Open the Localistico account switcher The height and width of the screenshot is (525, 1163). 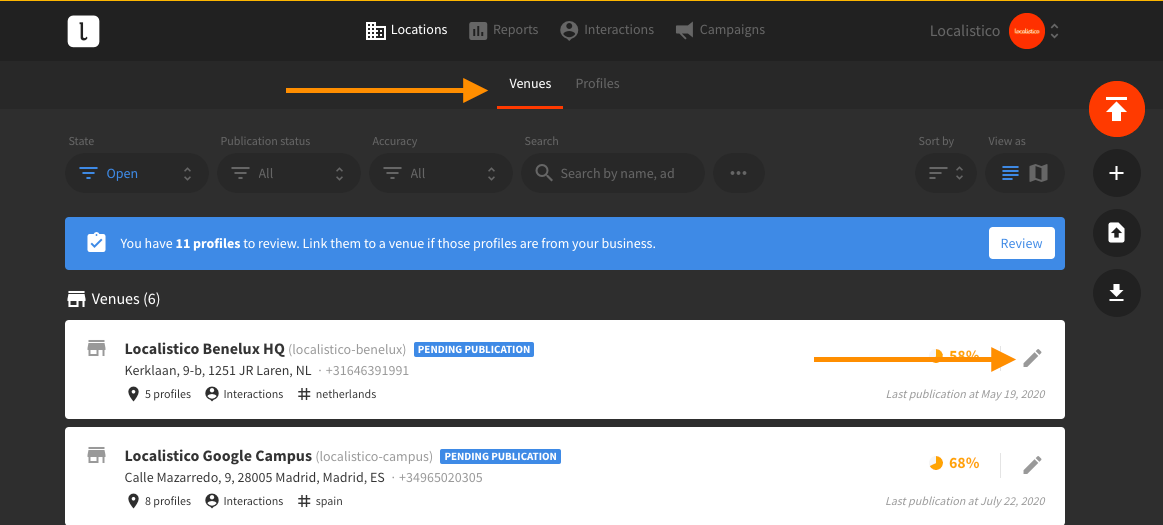(x=995, y=32)
